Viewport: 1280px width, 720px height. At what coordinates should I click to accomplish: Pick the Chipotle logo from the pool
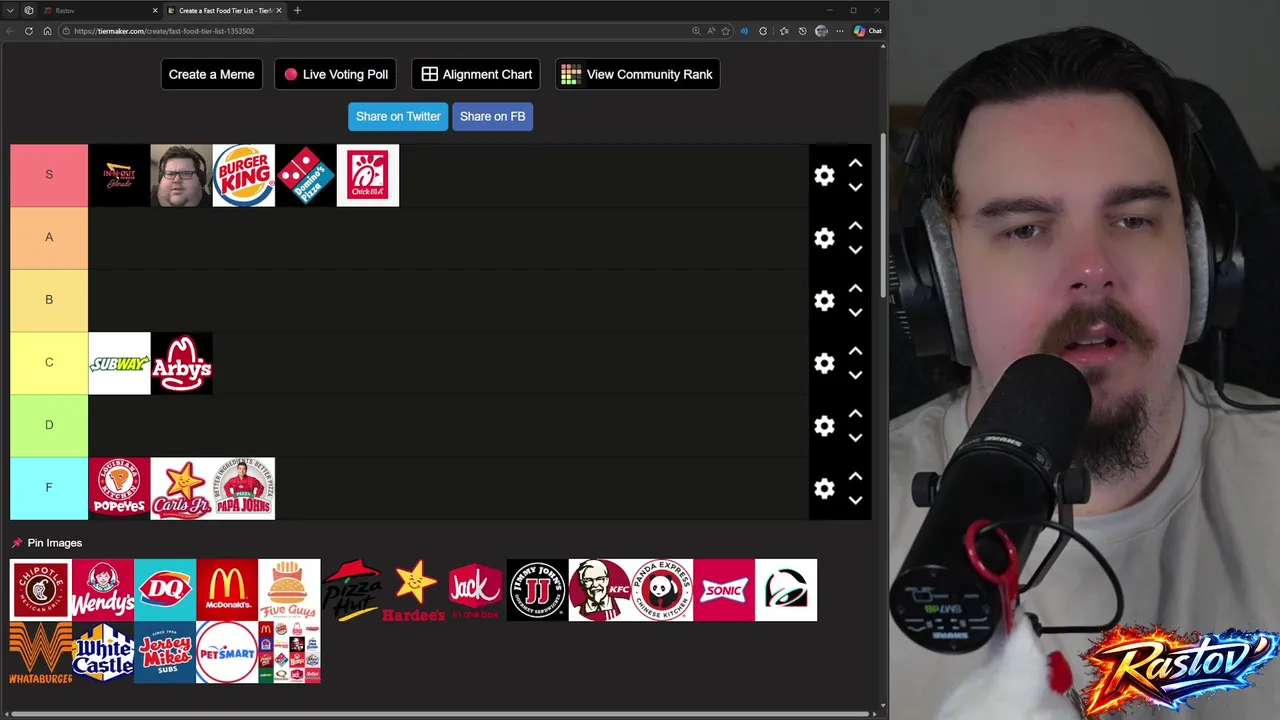(x=41, y=590)
